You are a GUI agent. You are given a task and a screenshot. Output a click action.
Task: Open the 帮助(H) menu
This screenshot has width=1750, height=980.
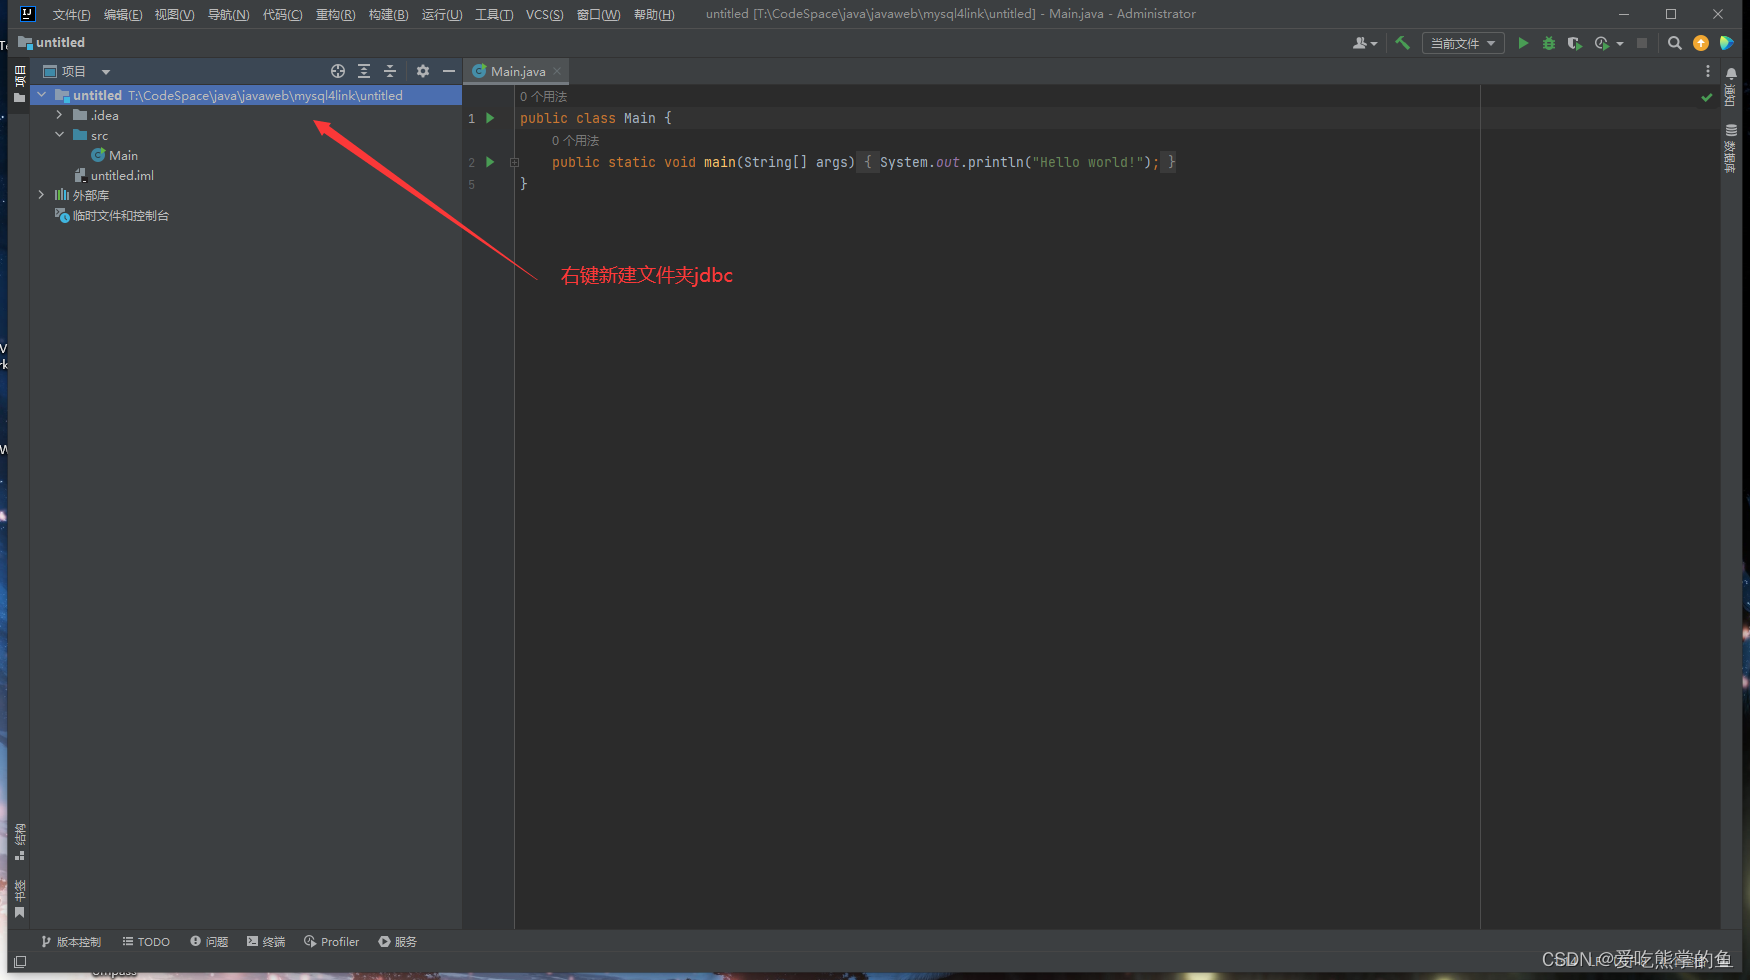(x=654, y=14)
